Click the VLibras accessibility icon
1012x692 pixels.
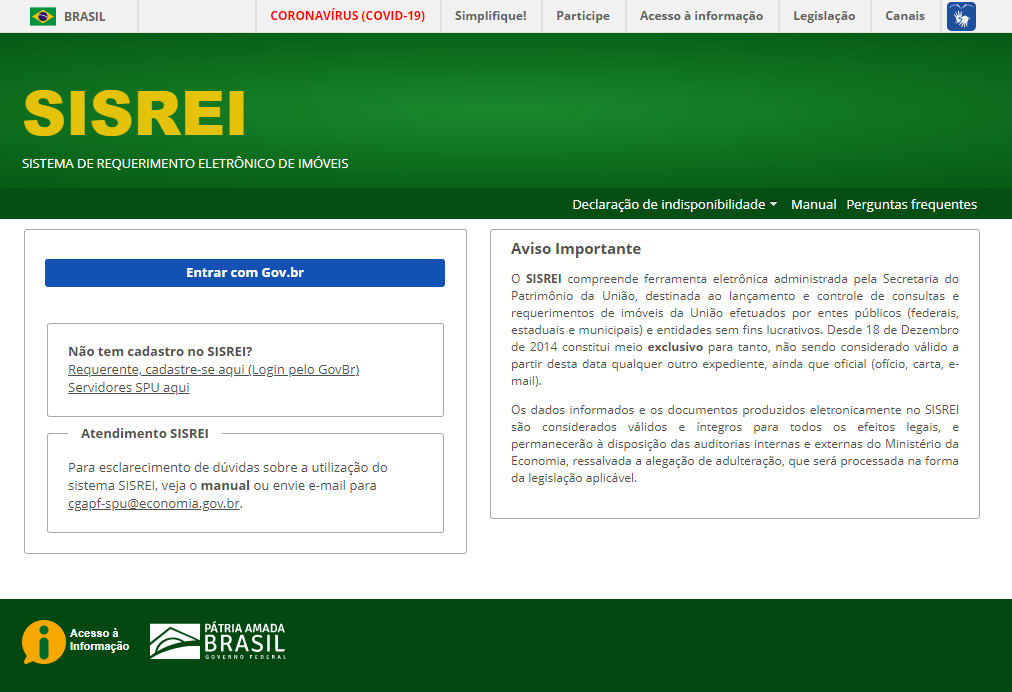click(961, 16)
